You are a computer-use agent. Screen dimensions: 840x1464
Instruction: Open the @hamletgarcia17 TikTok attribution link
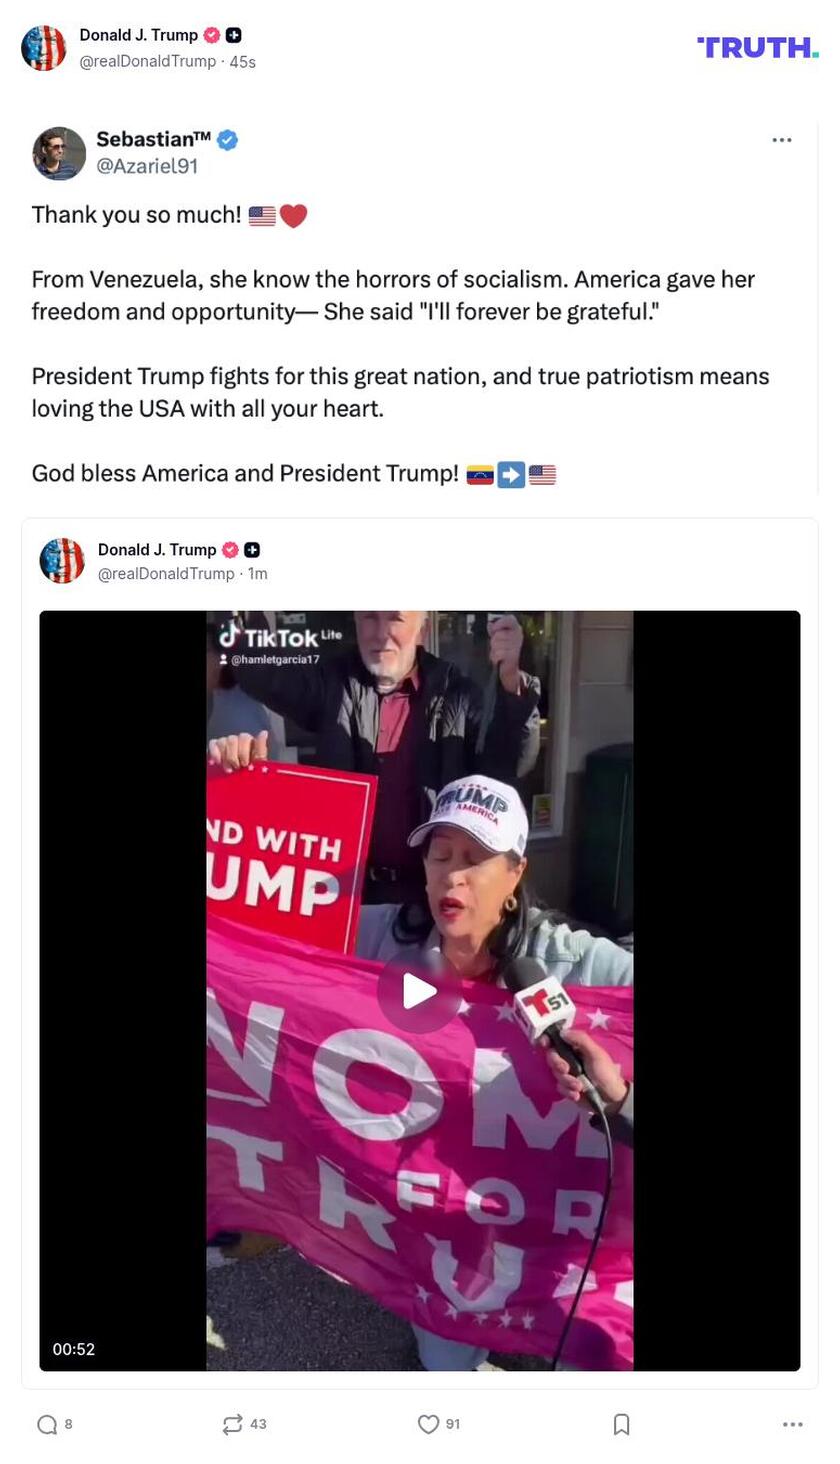click(276, 658)
